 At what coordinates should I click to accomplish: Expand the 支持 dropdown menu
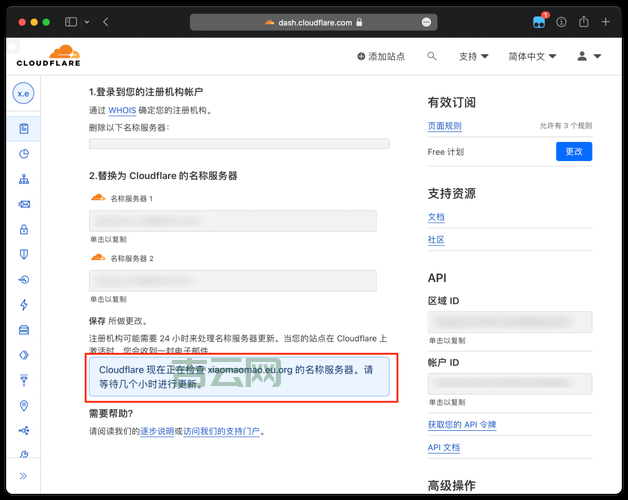(x=473, y=57)
